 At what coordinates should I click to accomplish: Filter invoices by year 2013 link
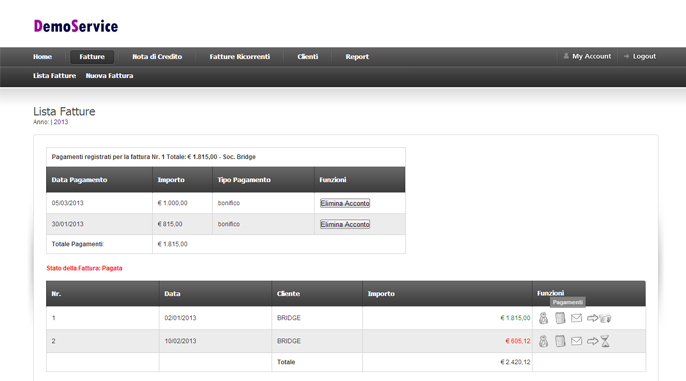[x=61, y=122]
